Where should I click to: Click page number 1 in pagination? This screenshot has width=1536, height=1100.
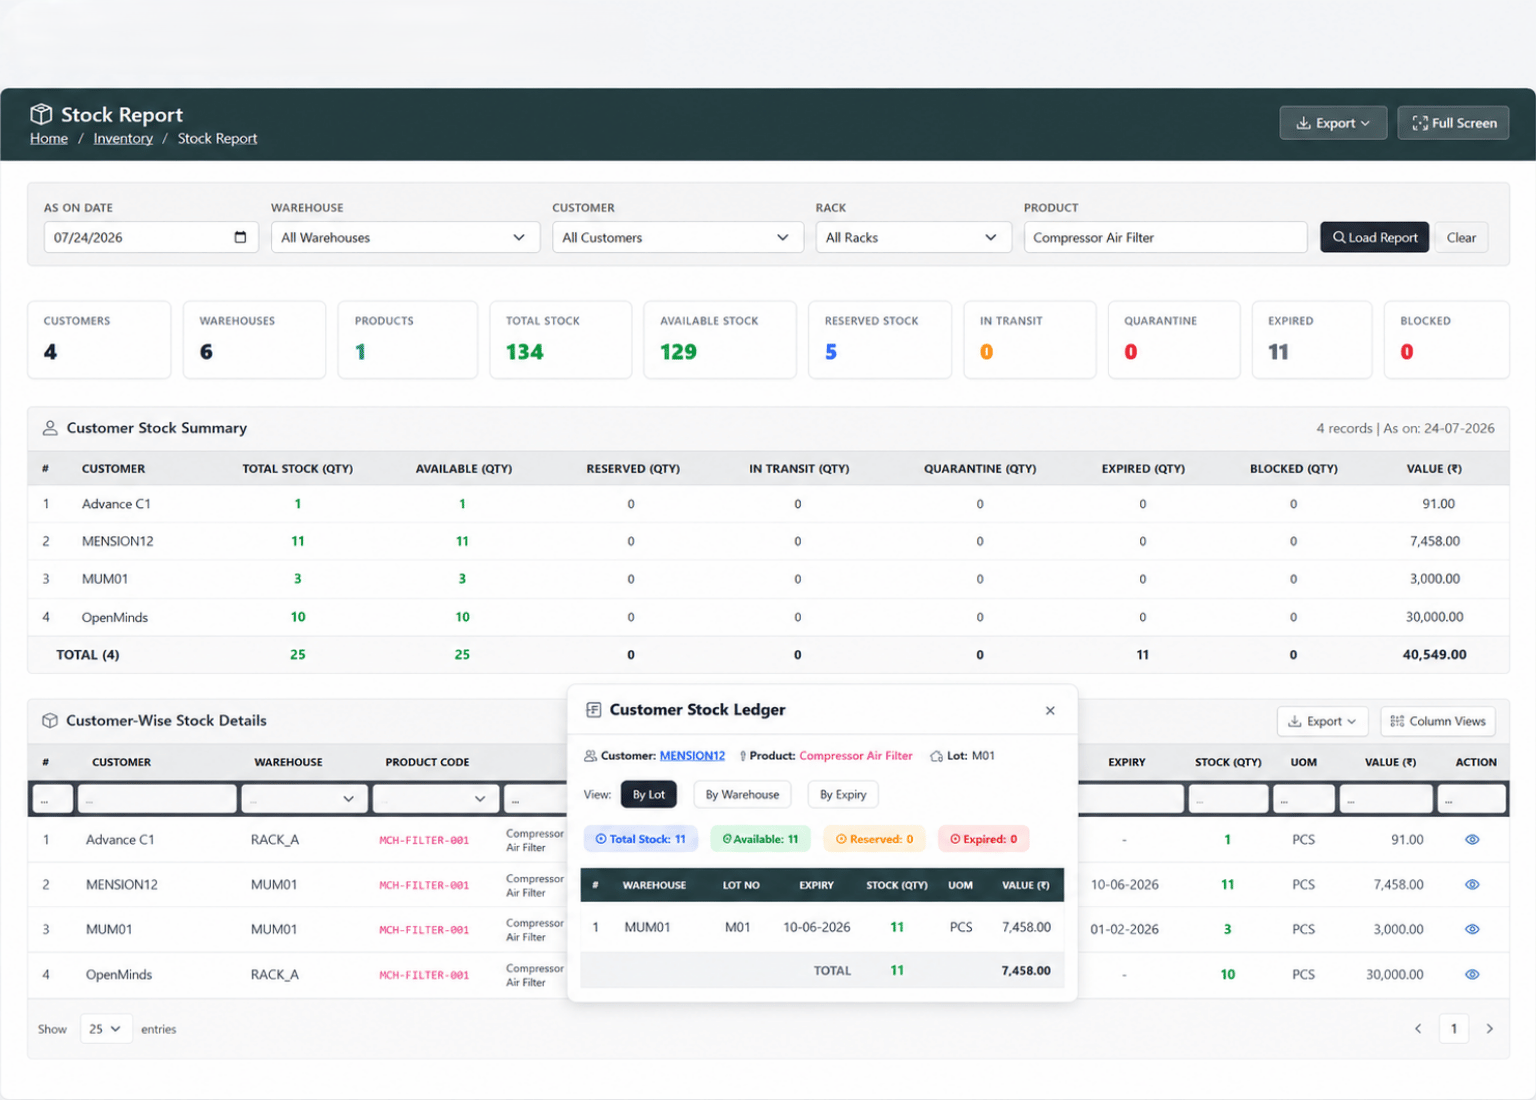pos(1453,1029)
